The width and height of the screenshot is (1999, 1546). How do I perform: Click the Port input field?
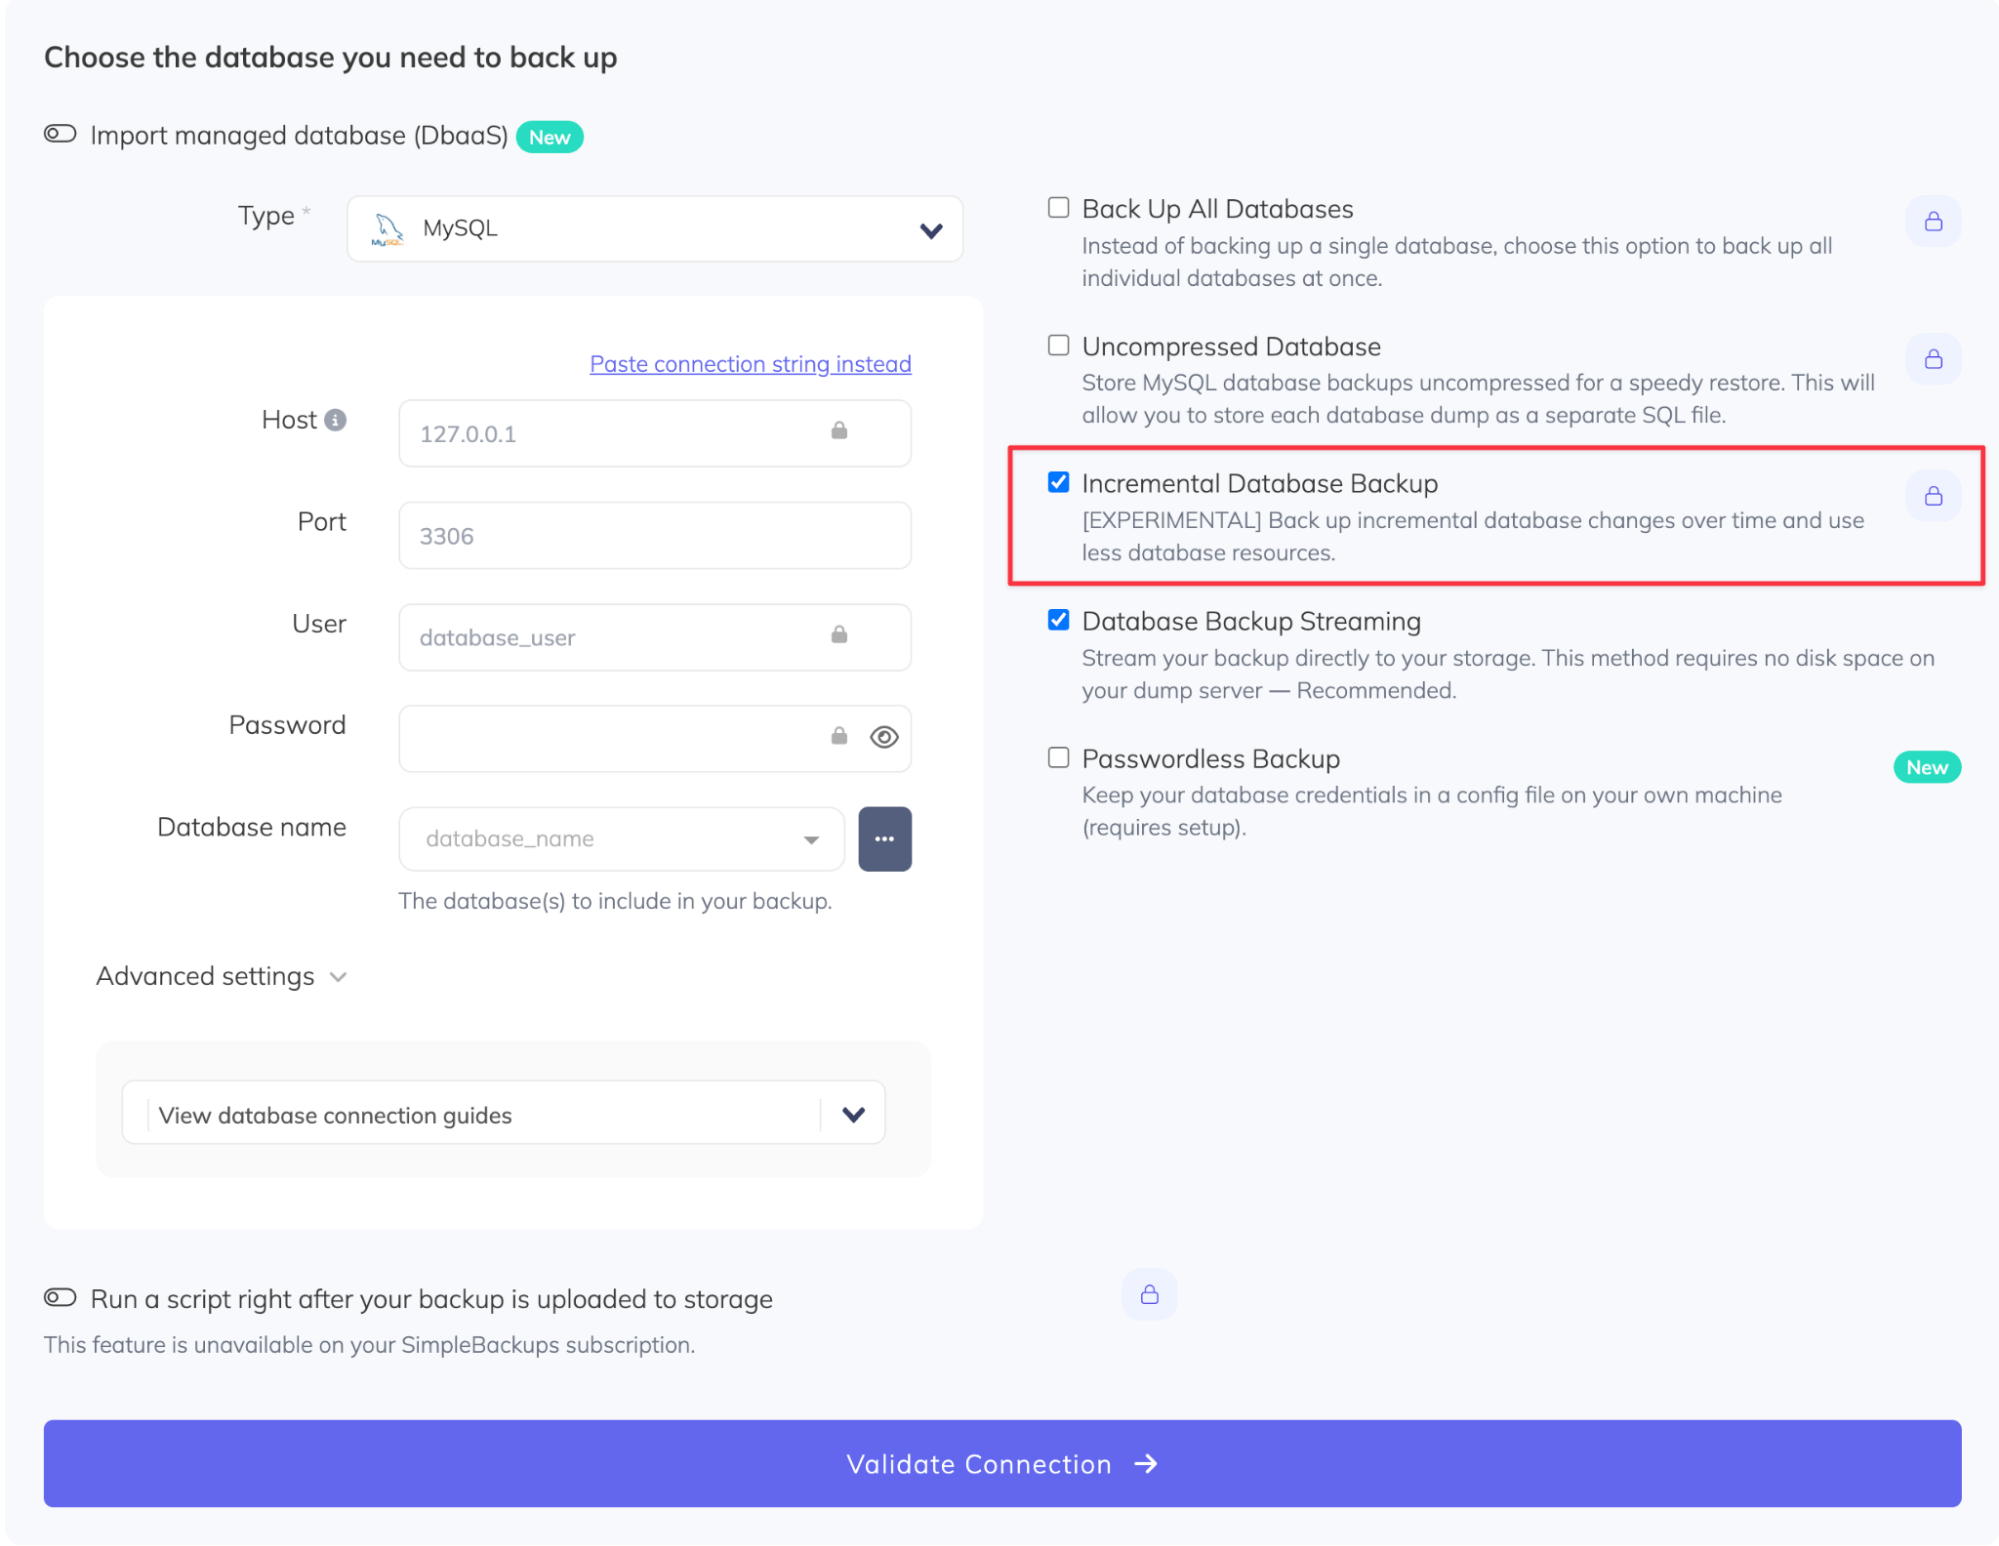tap(654, 536)
